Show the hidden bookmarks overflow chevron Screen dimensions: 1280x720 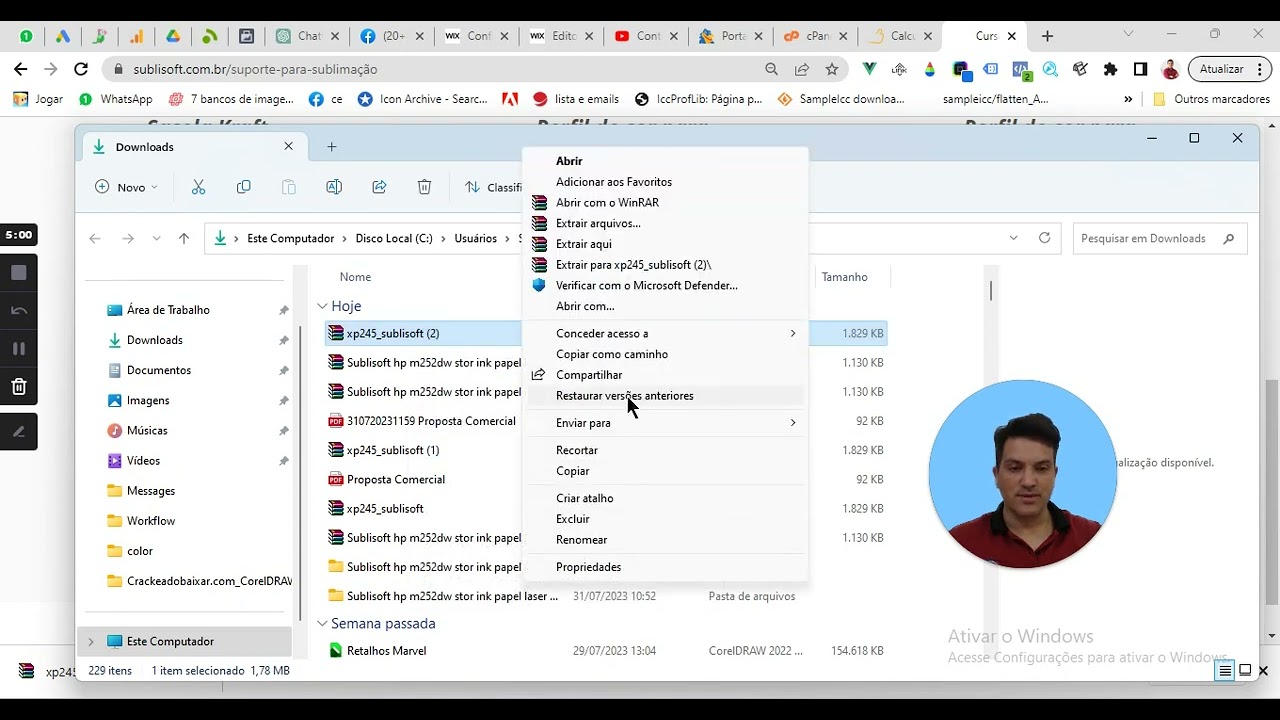coord(1128,99)
